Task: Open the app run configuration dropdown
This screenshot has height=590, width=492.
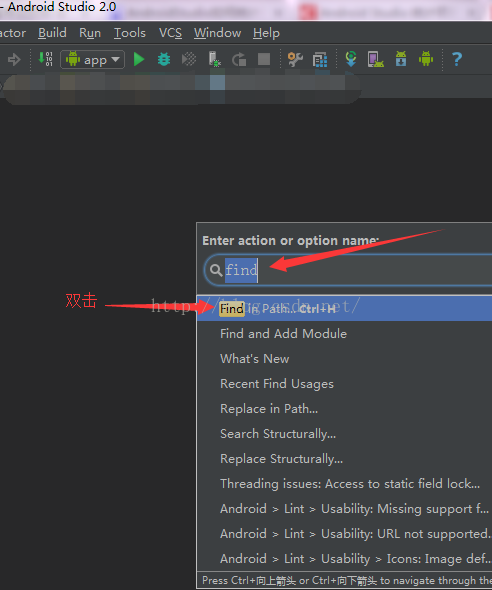Action: tap(93, 59)
